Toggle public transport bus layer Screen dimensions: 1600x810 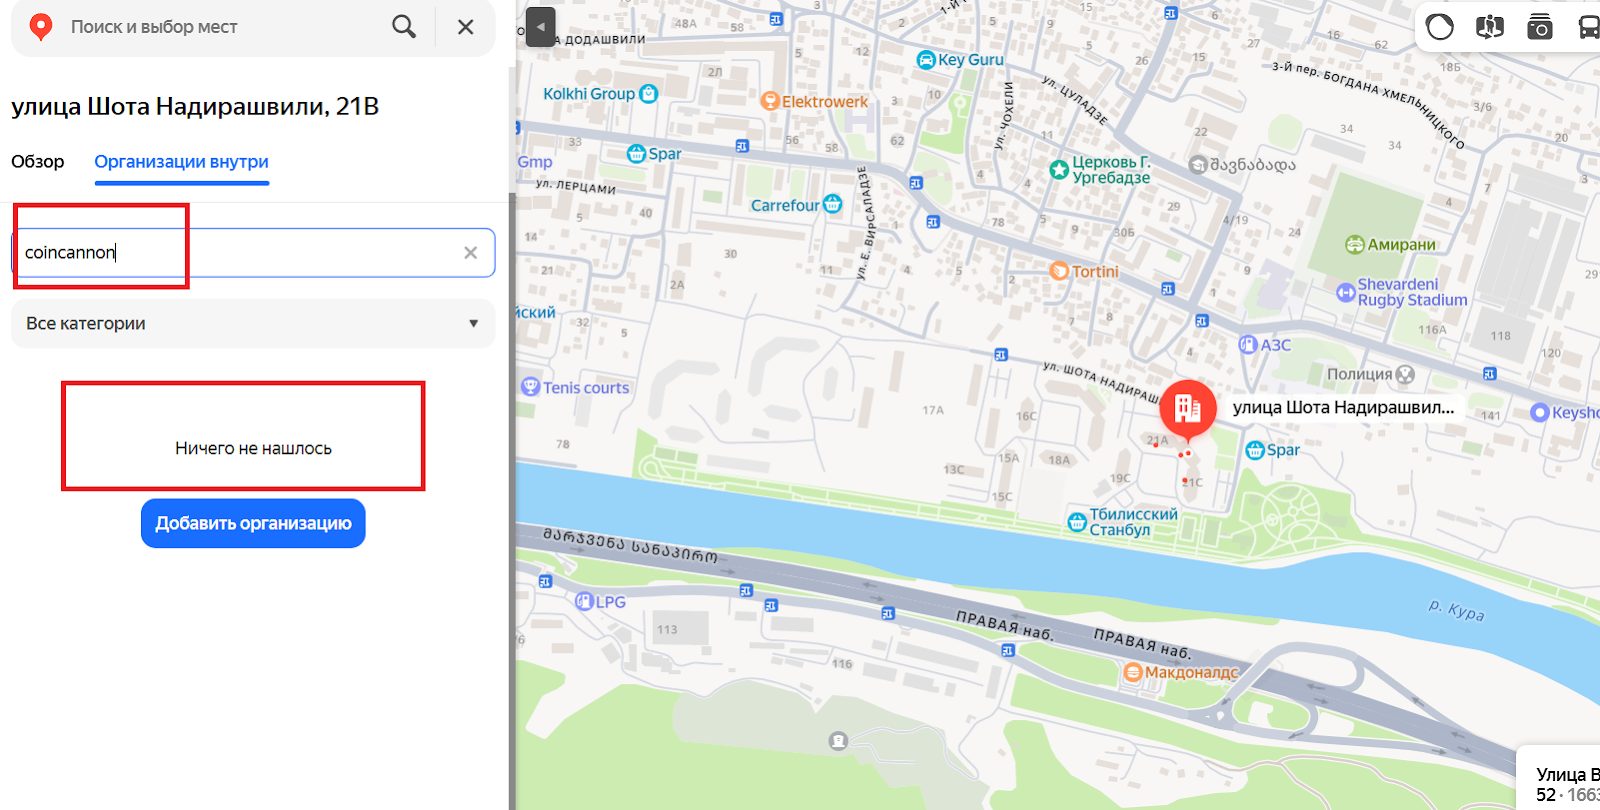1588,27
